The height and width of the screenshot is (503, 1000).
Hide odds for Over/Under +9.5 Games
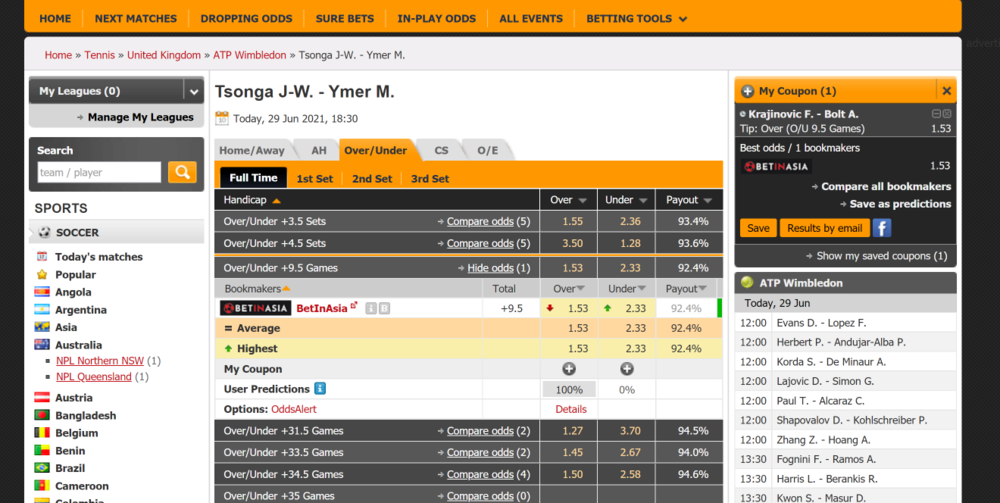(490, 268)
